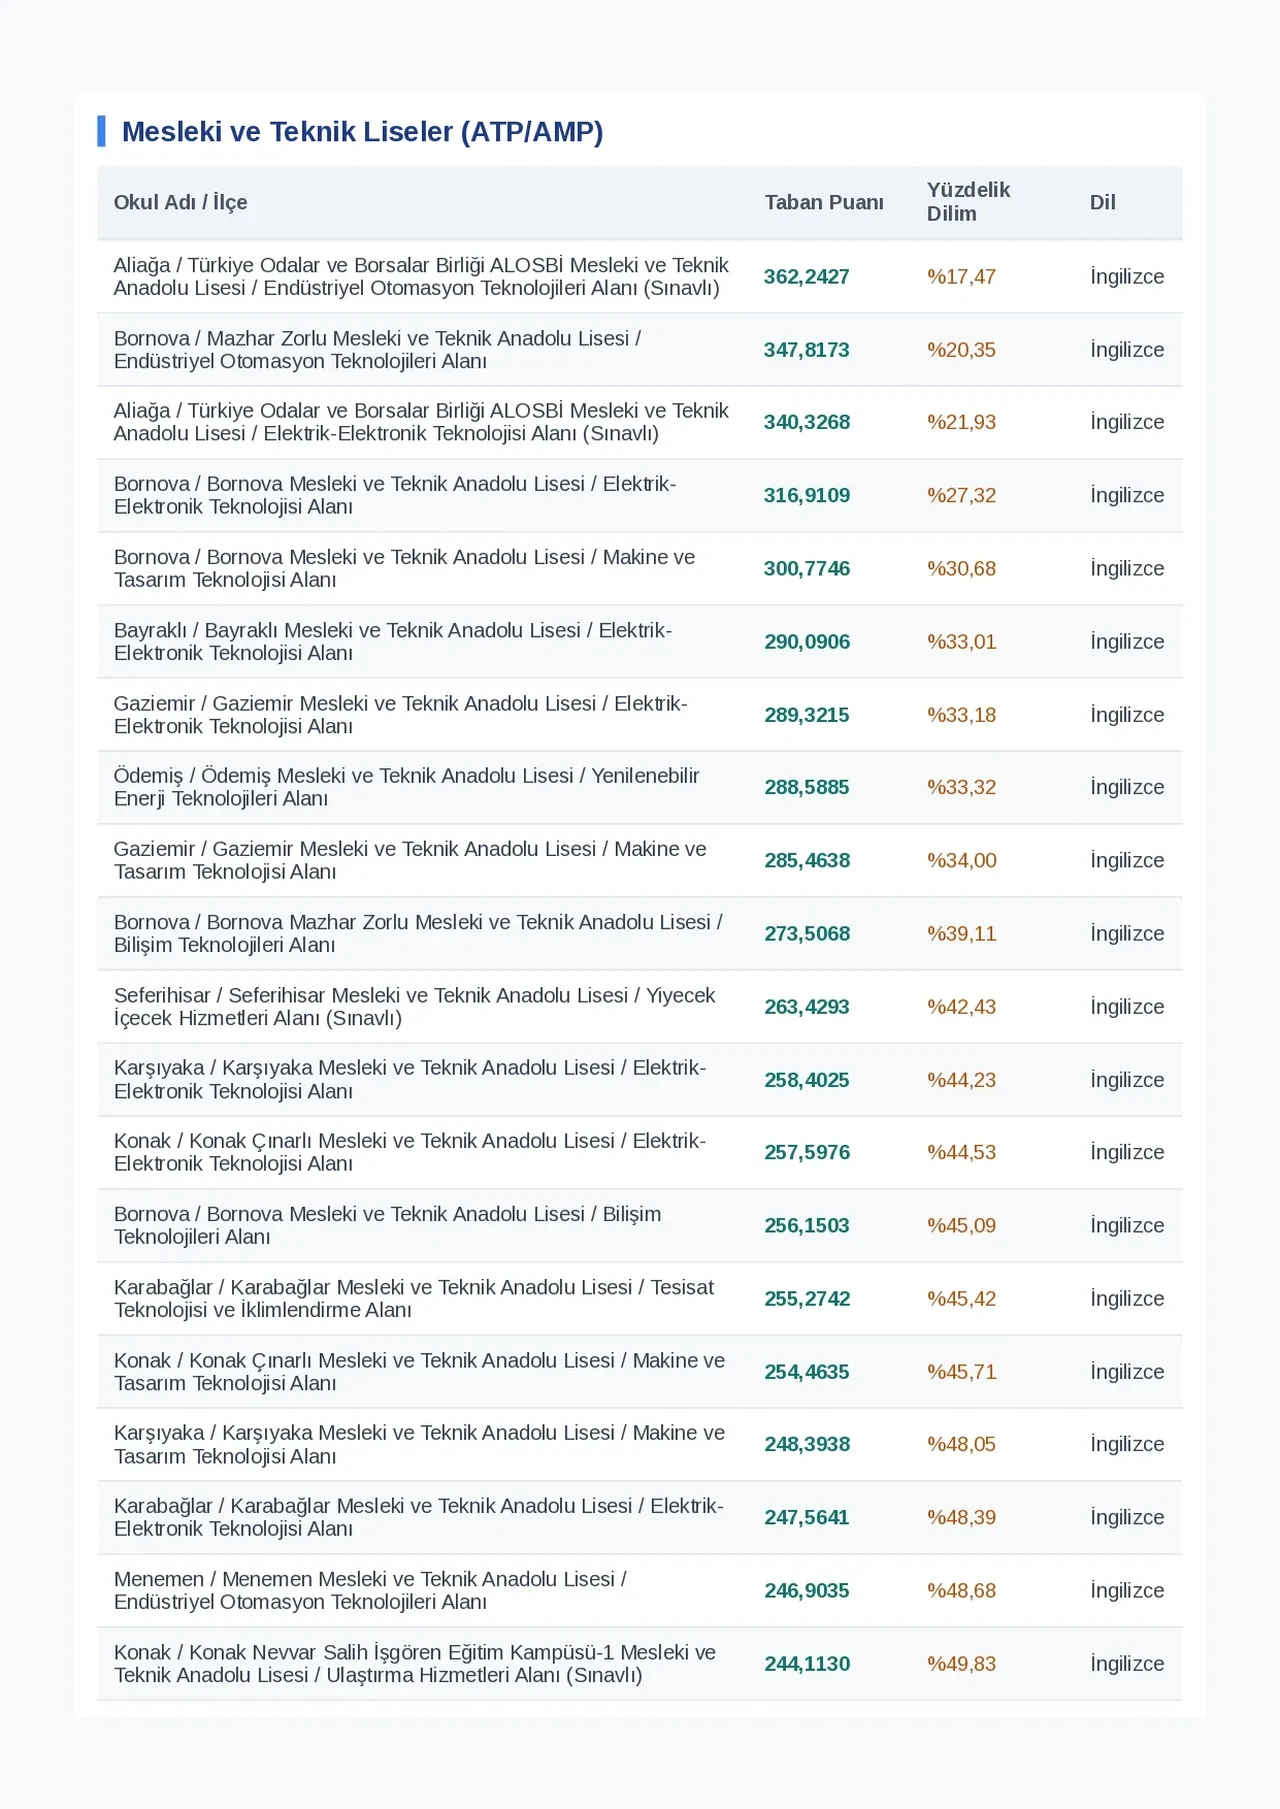Select Bayraklı Mesleki ve Teknik row
The image size is (1280, 1809).
coord(640,641)
